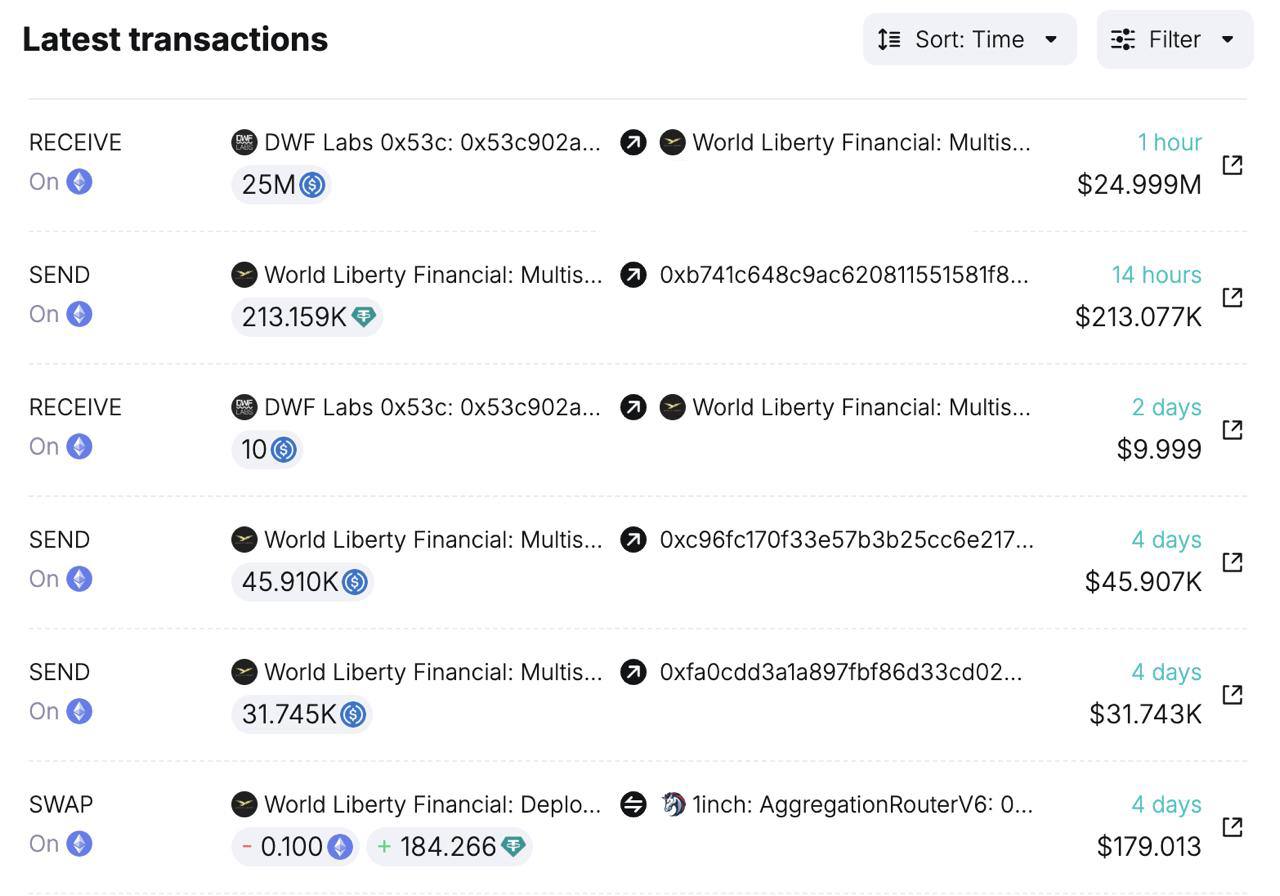Viewport: 1280px width, 896px height.
Task: Open external link for 25M receive transaction
Action: (x=1232, y=165)
